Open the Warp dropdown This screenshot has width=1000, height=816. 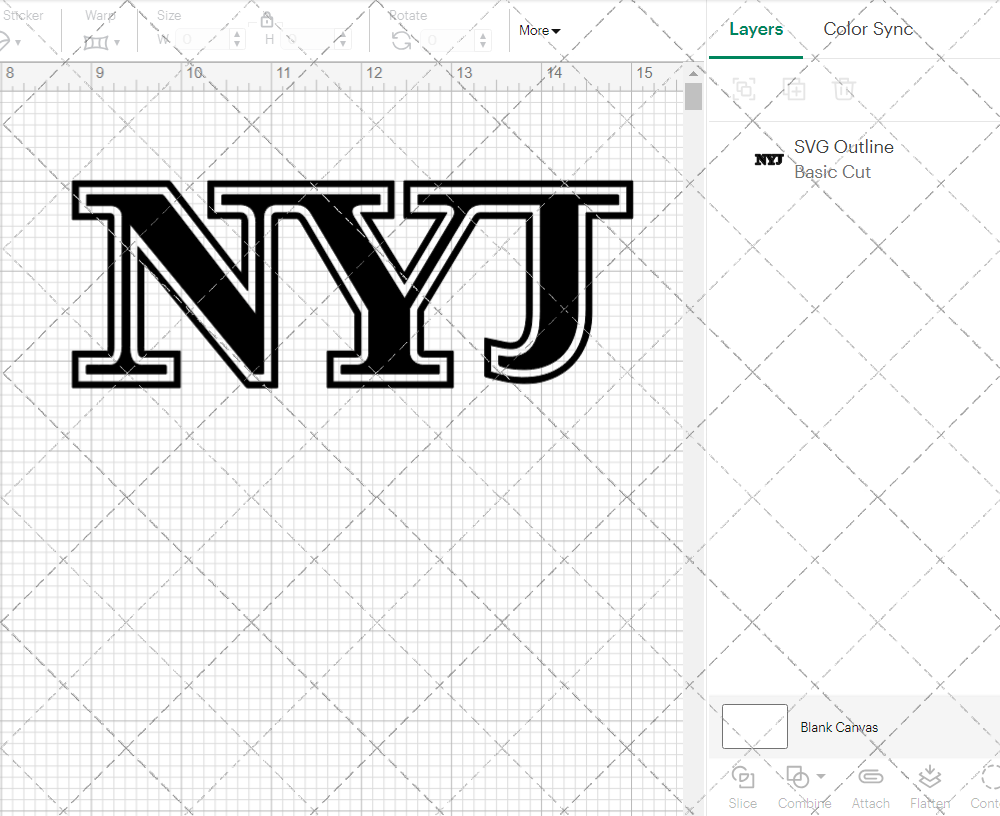[101, 42]
